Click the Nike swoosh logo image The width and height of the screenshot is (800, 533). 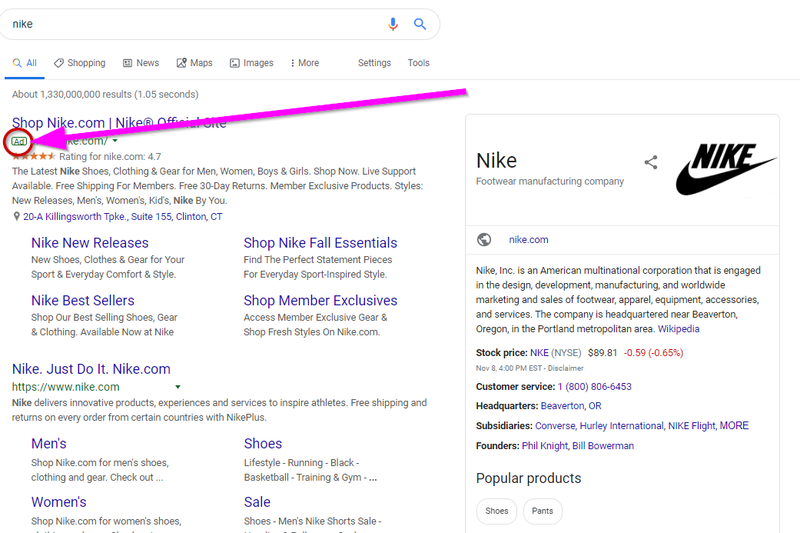[726, 169]
